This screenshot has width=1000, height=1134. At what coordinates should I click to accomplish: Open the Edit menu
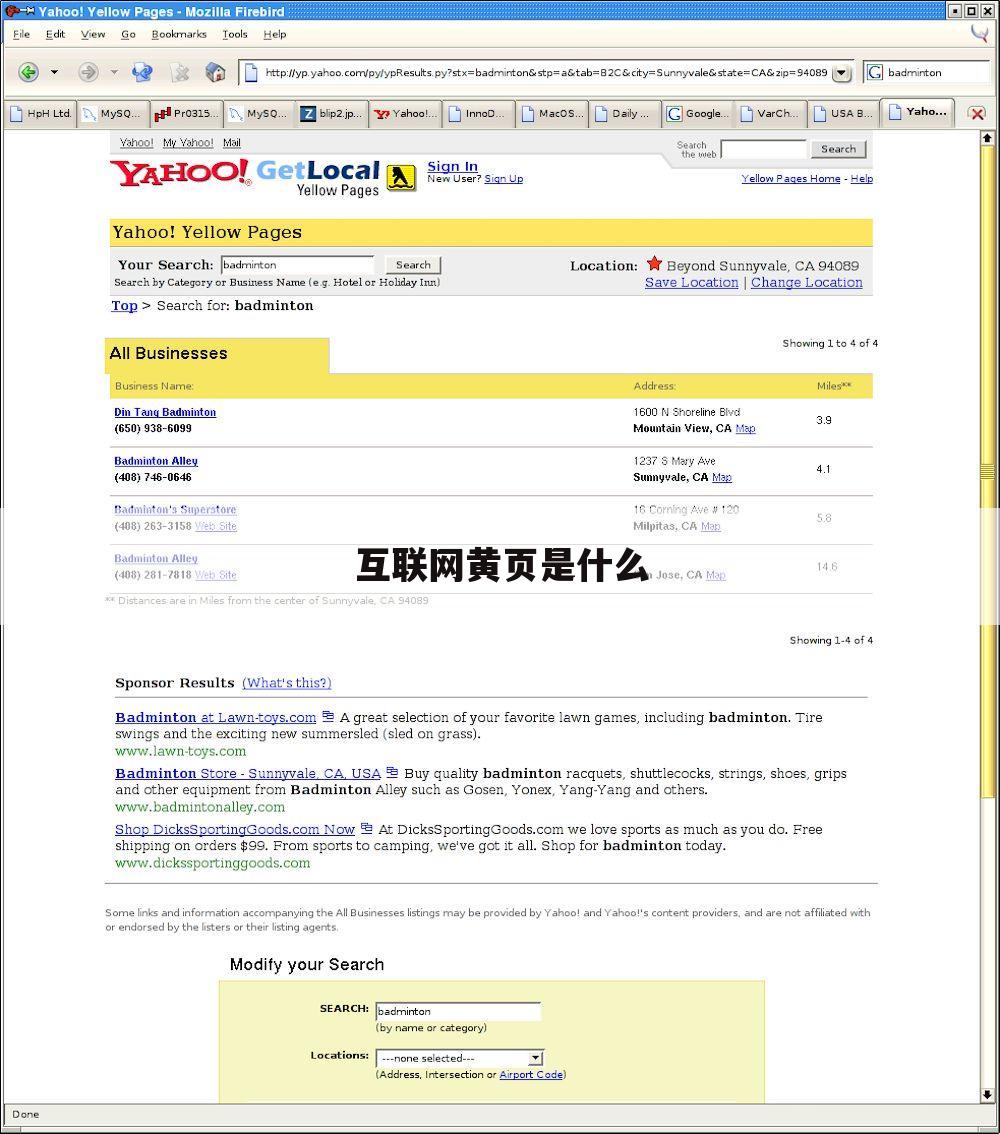(55, 34)
